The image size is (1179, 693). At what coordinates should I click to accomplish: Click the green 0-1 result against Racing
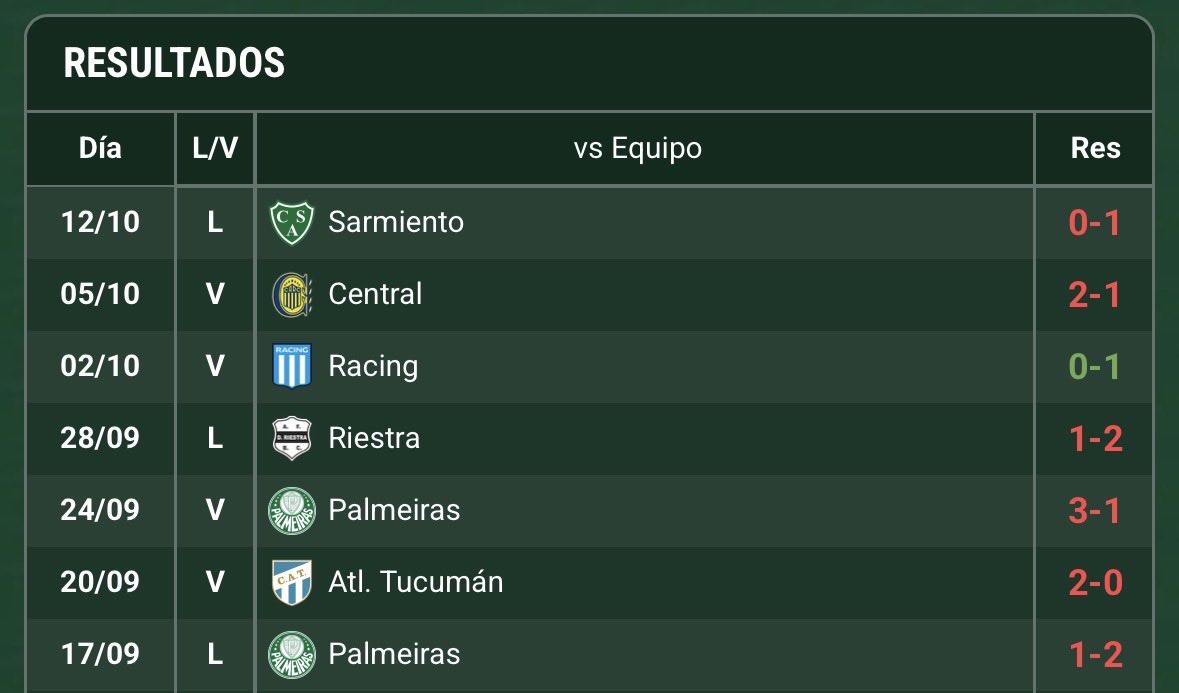click(1095, 366)
